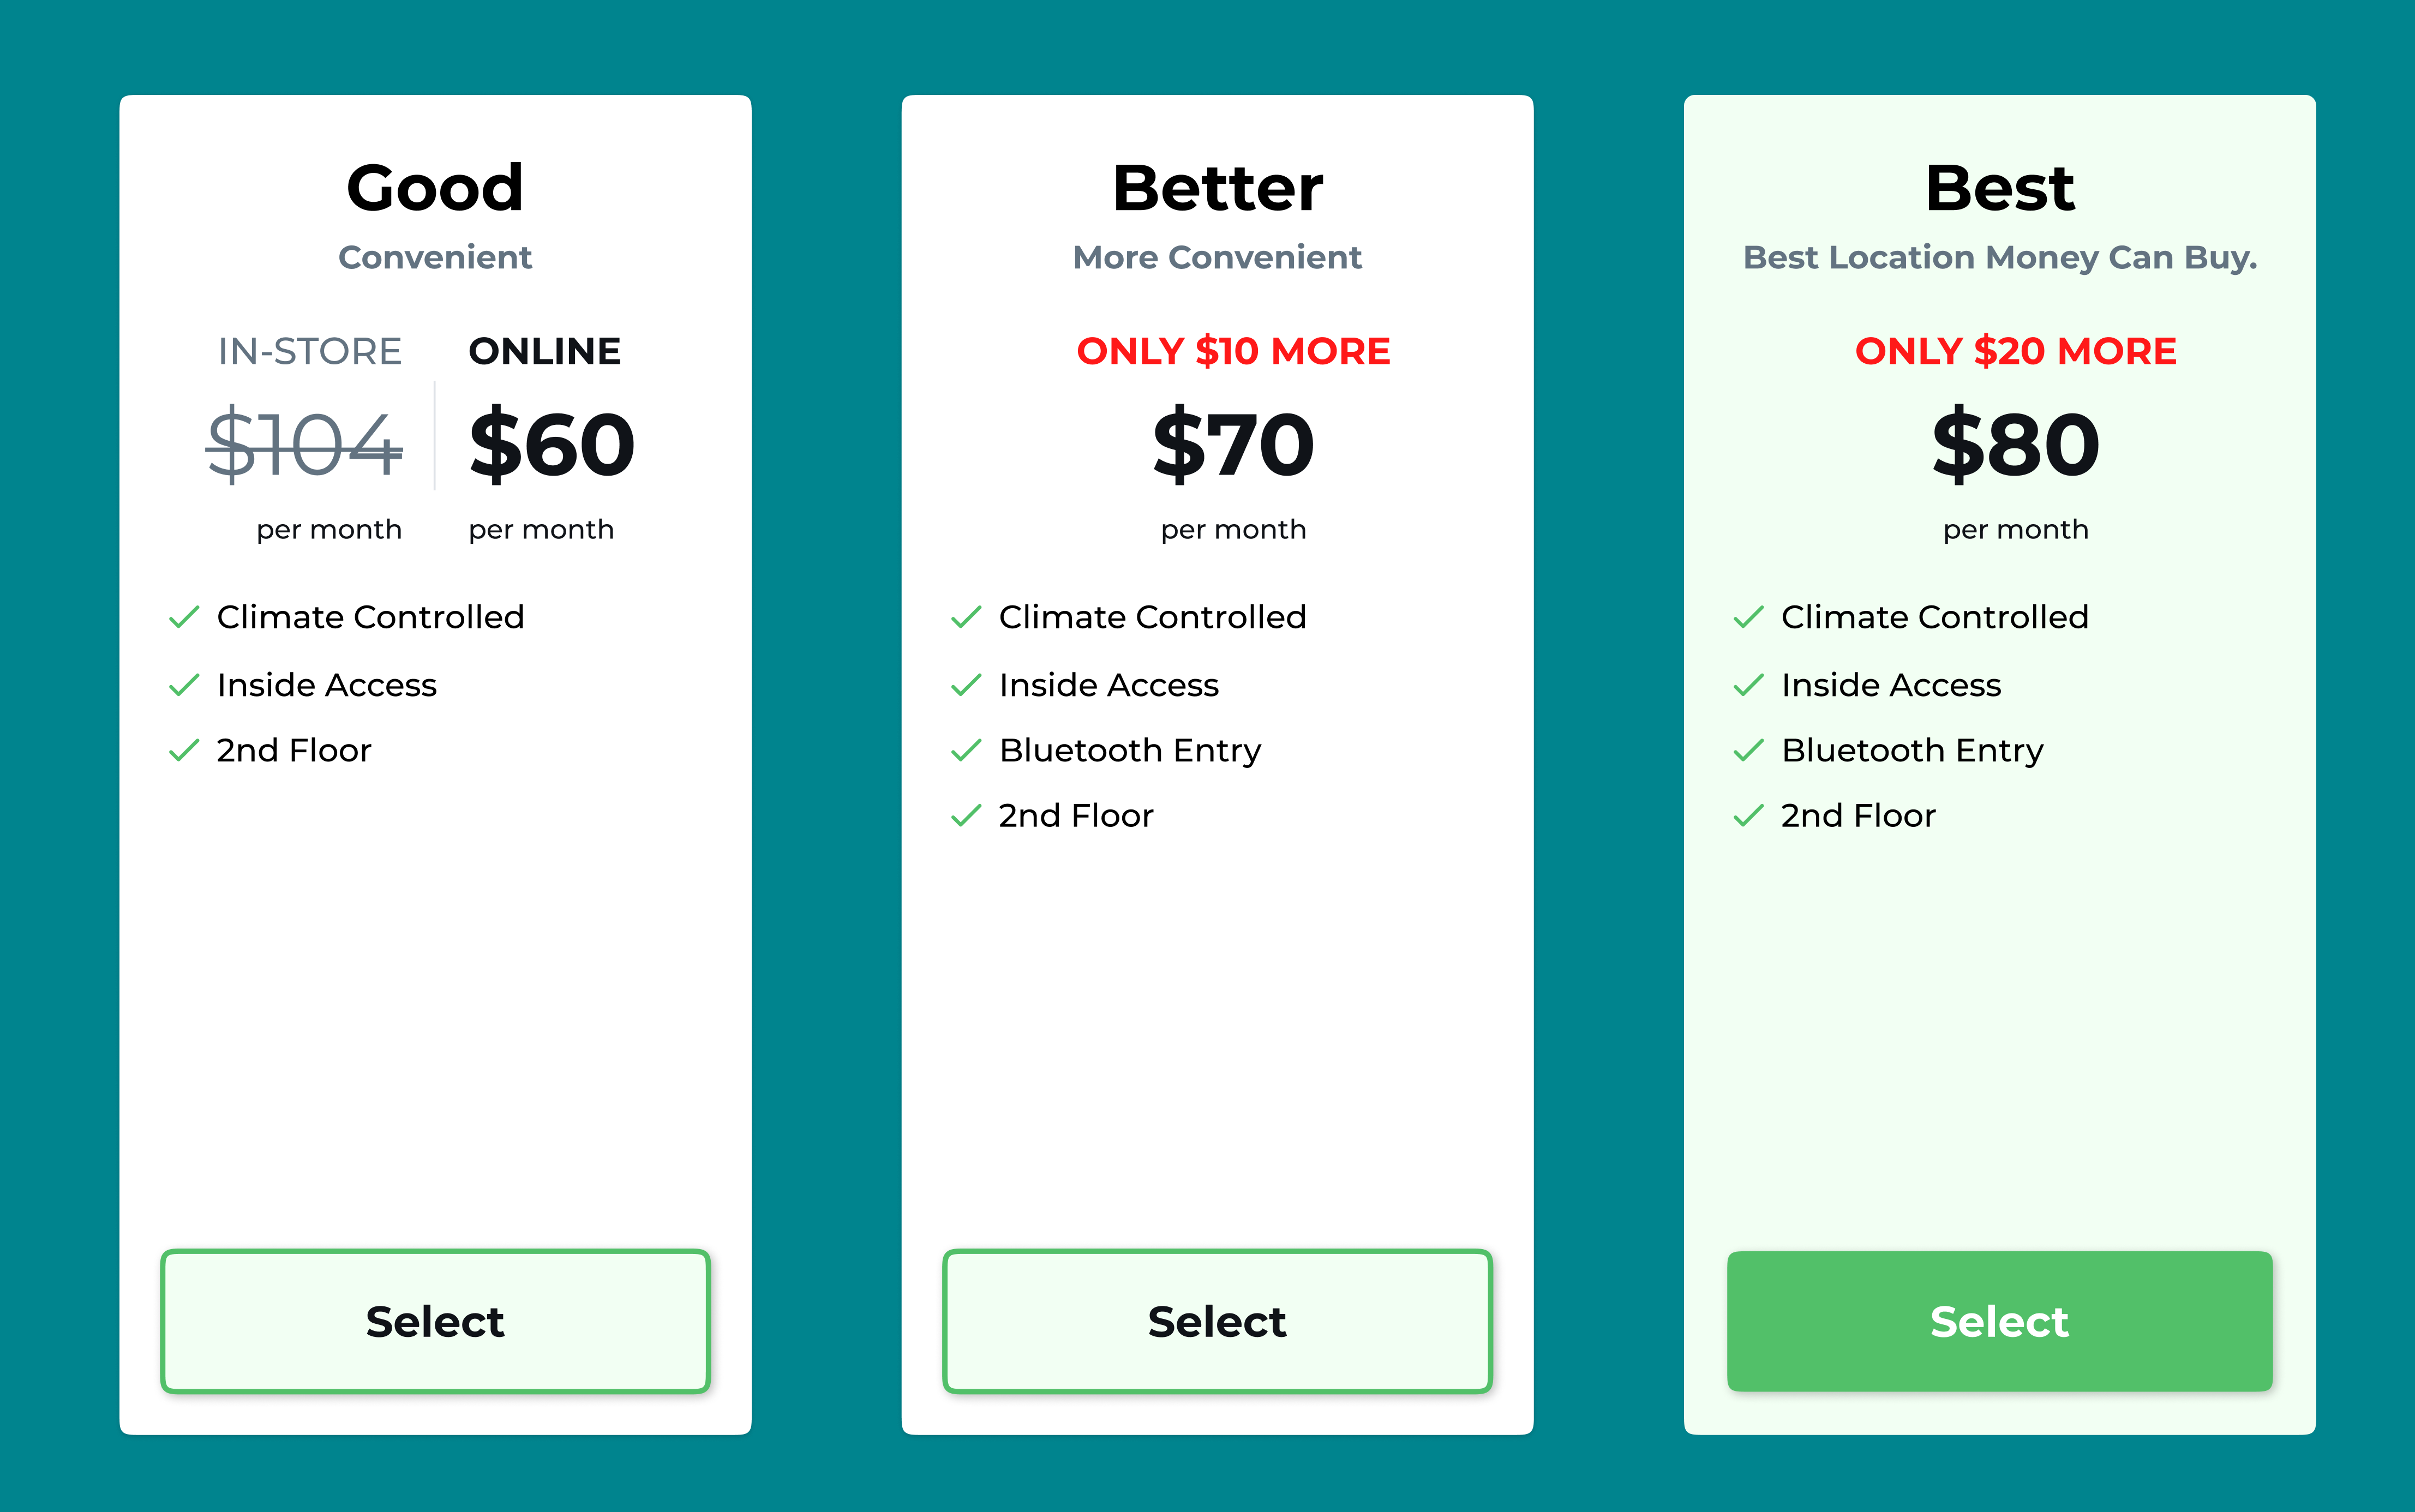Click checkmark next to Climate Controlled in Better
This screenshot has width=2415, height=1512.
coord(966,618)
